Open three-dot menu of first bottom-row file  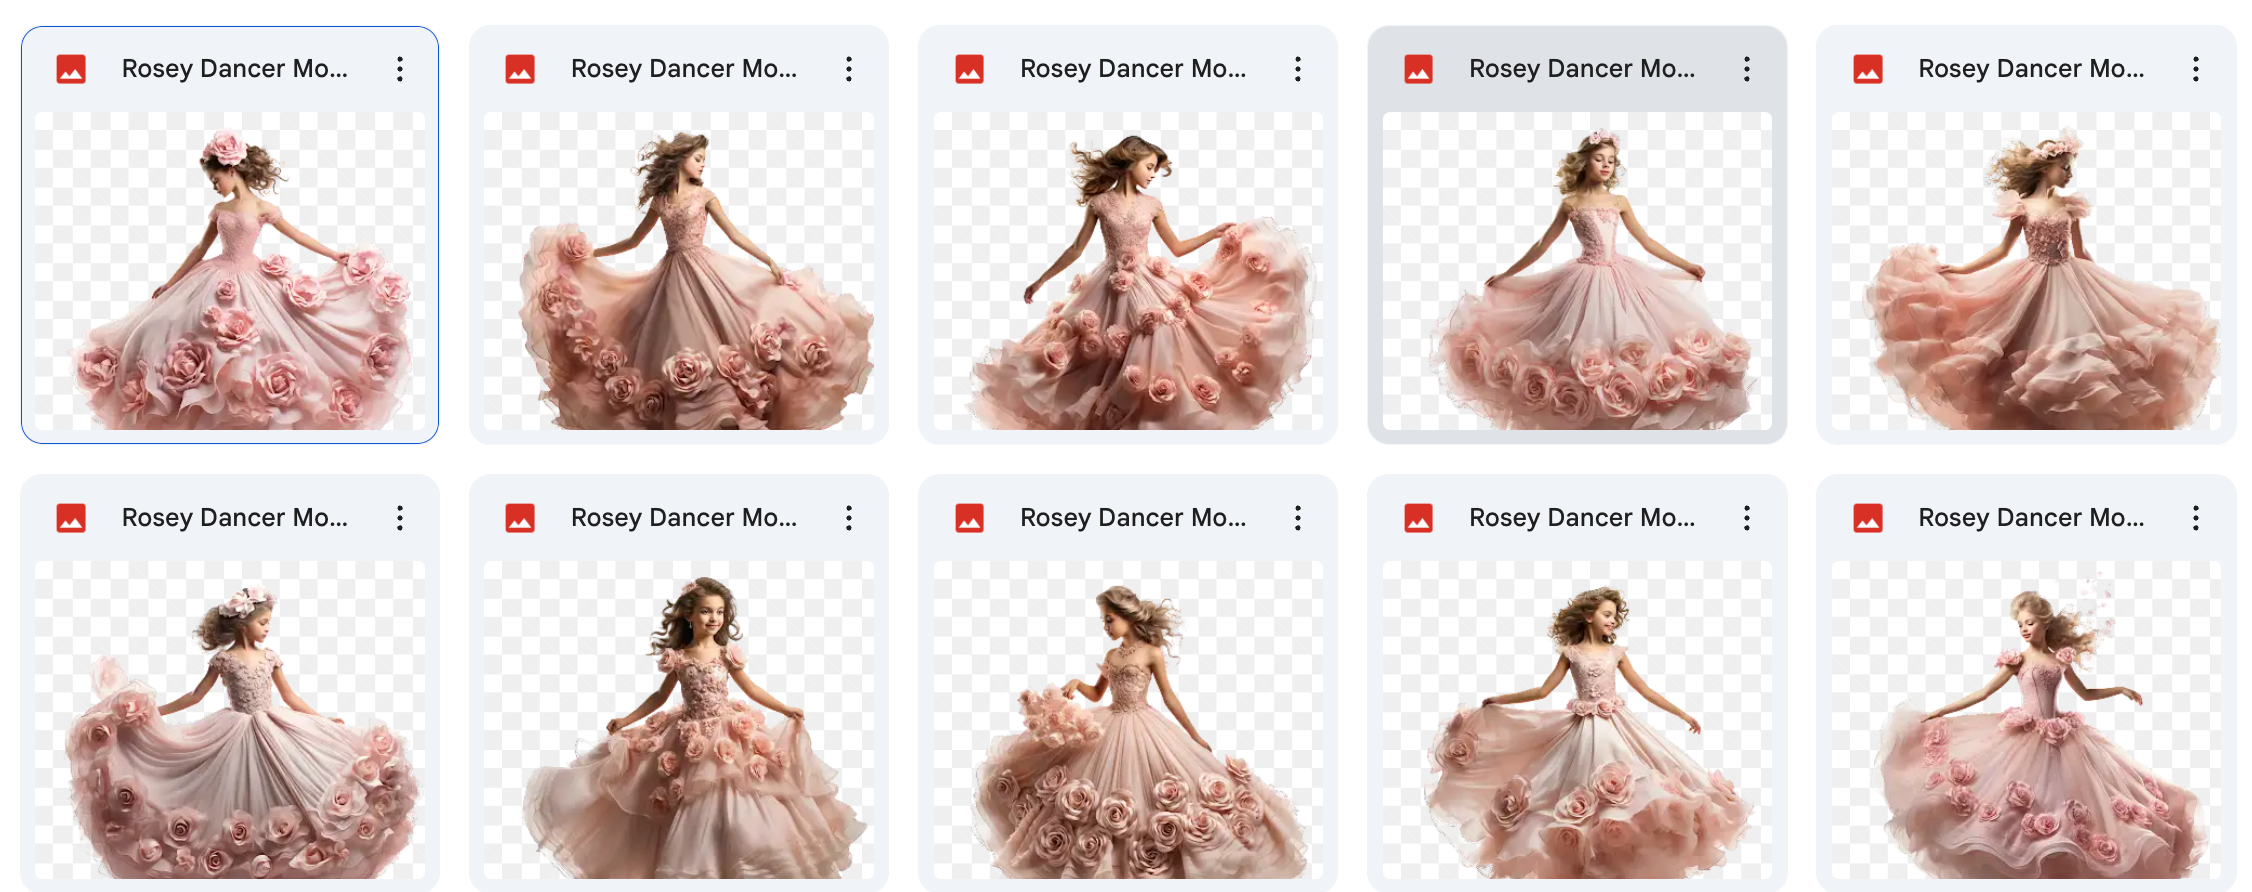[x=399, y=518]
